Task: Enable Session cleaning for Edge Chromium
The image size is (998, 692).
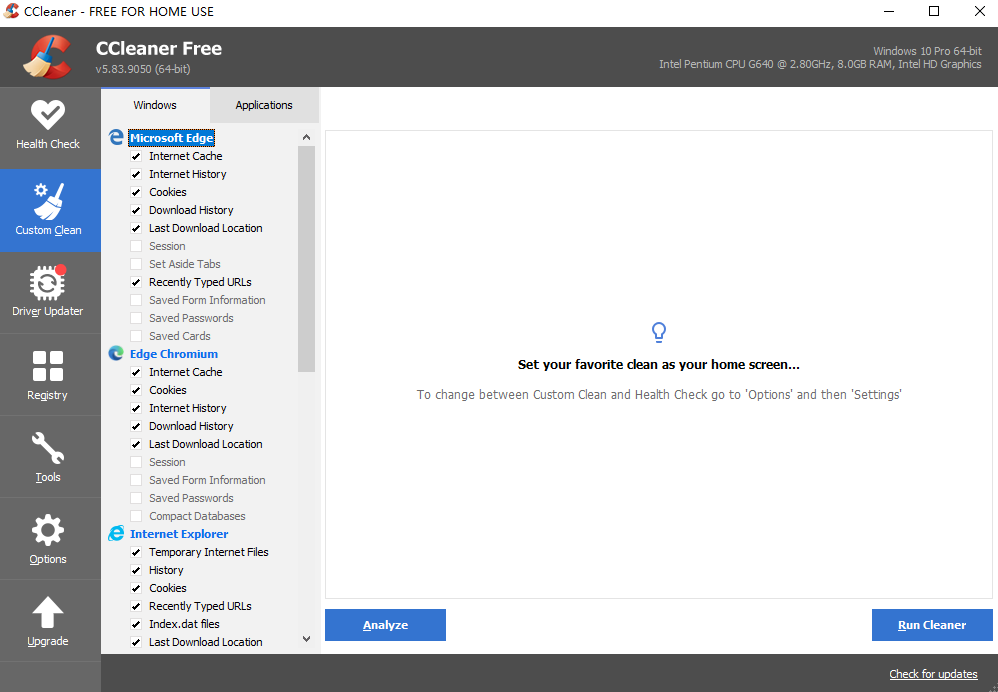Action: pos(136,461)
